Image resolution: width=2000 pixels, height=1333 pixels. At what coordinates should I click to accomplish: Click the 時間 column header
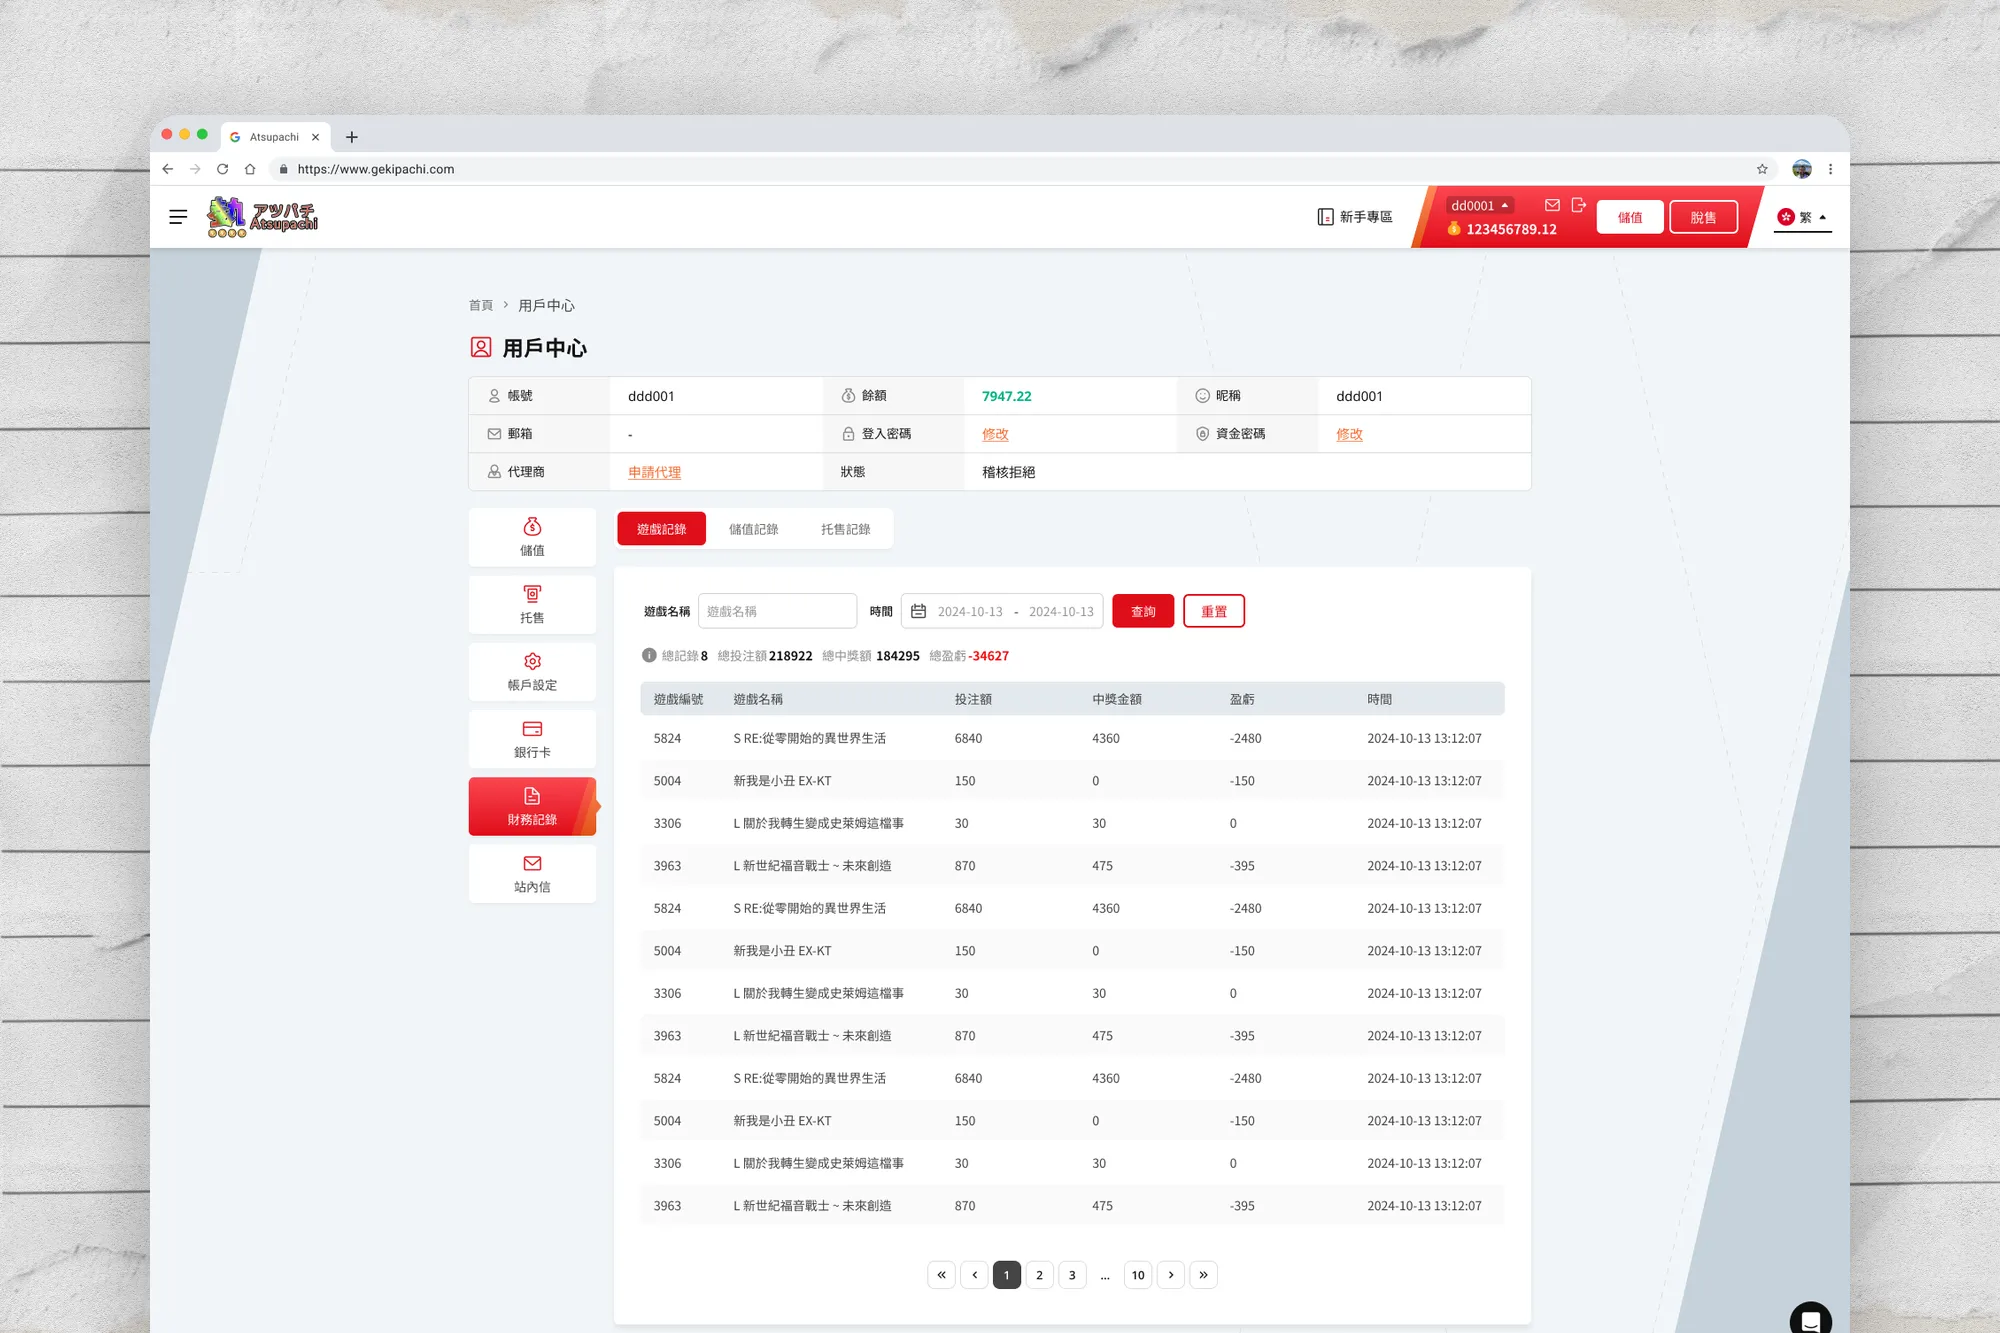coord(1379,699)
